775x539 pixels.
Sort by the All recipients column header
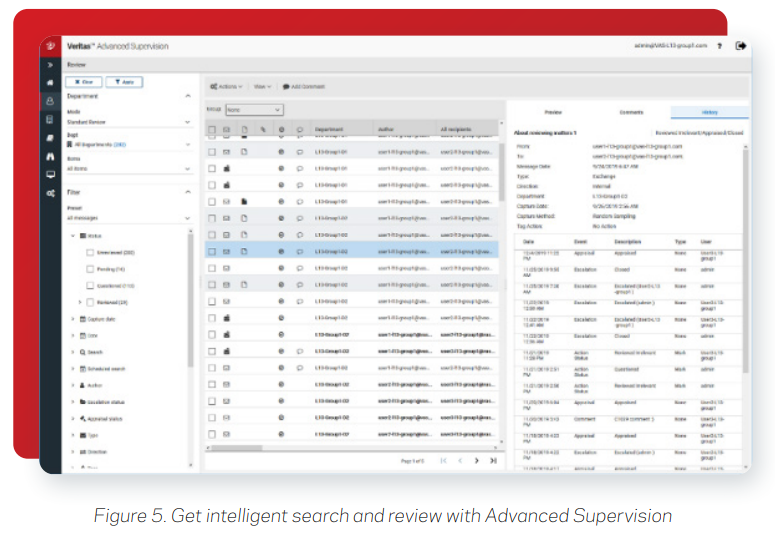pyautogui.click(x=456, y=129)
